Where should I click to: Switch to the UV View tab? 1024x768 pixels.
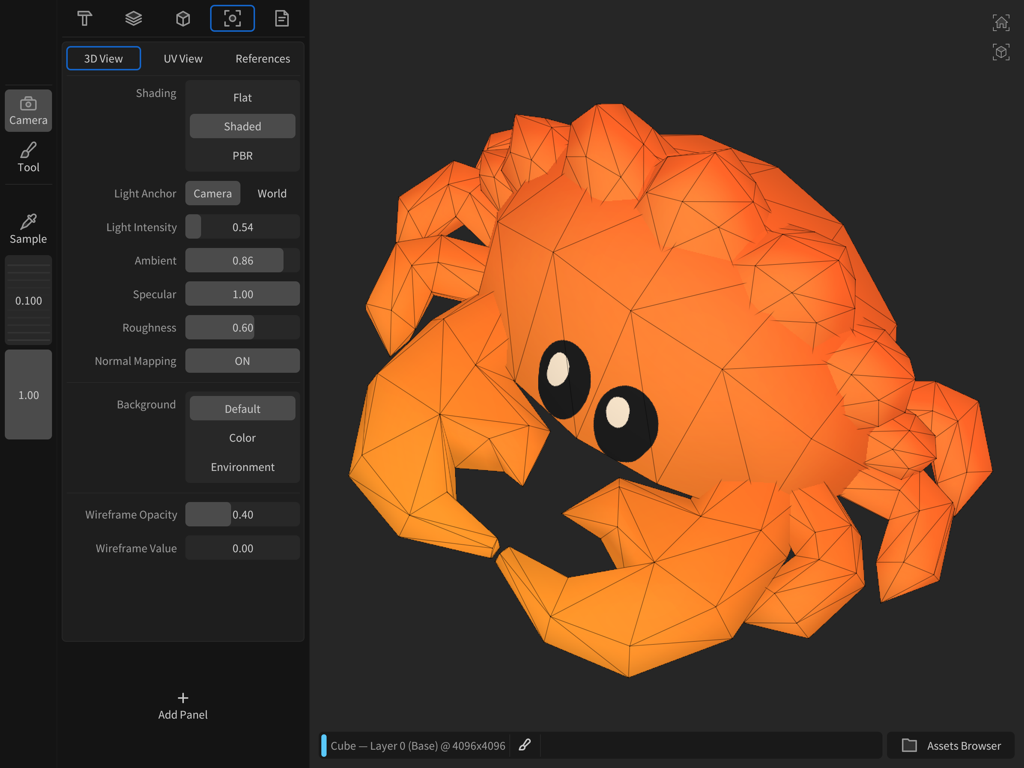pyautogui.click(x=183, y=58)
